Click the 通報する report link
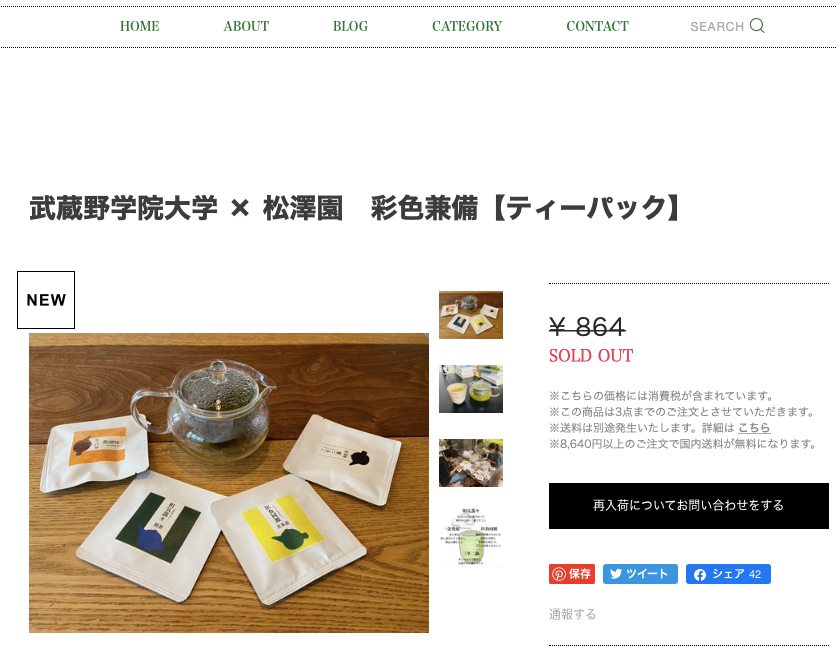The height and width of the screenshot is (662, 837). point(572,614)
